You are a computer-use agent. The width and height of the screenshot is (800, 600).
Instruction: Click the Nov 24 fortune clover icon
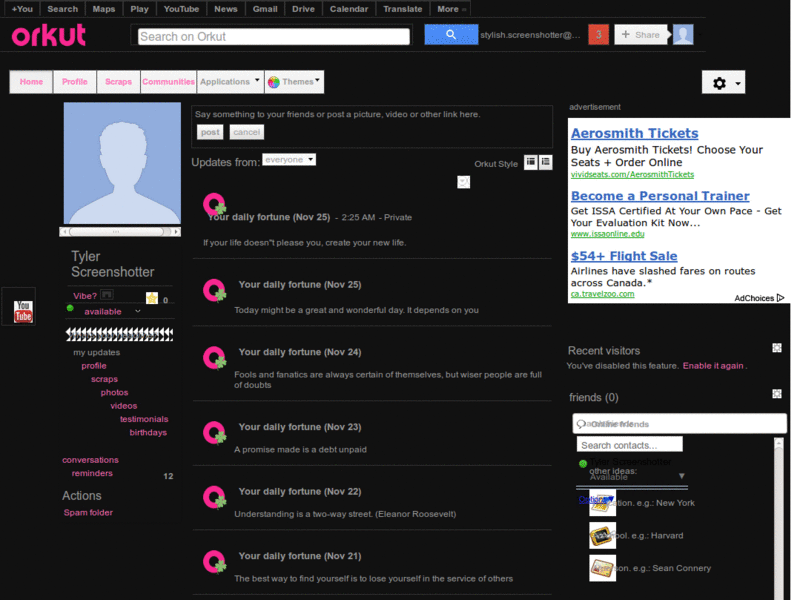(x=214, y=358)
